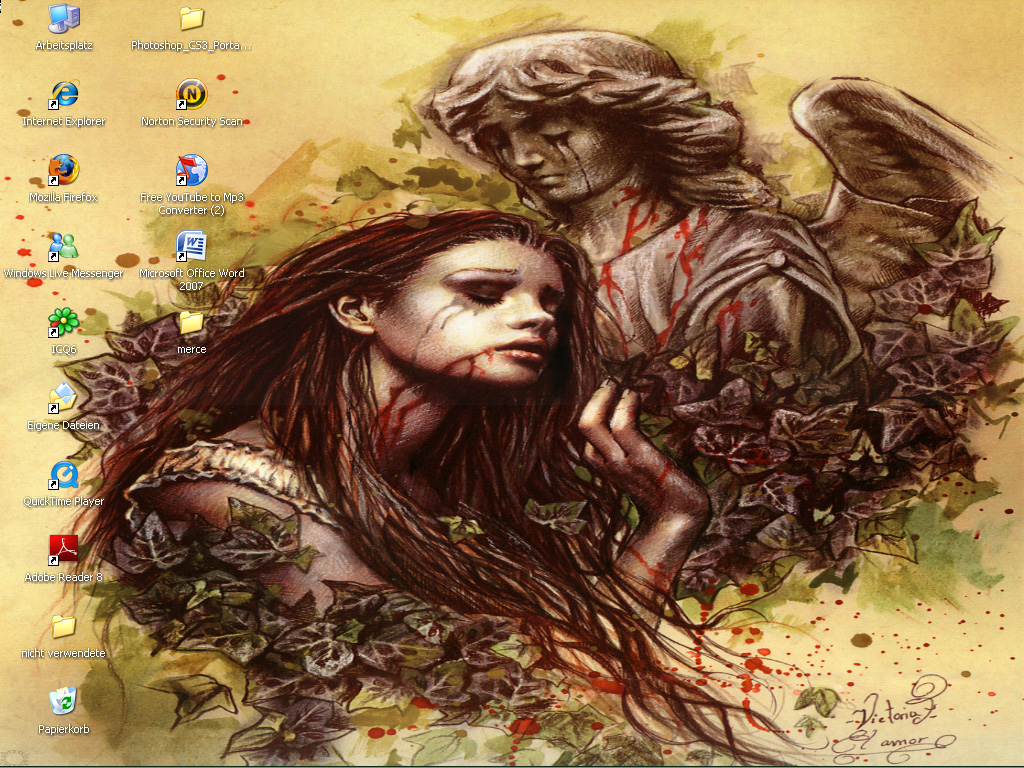Select the Mozilla Firefox shortcut icon

tap(64, 171)
